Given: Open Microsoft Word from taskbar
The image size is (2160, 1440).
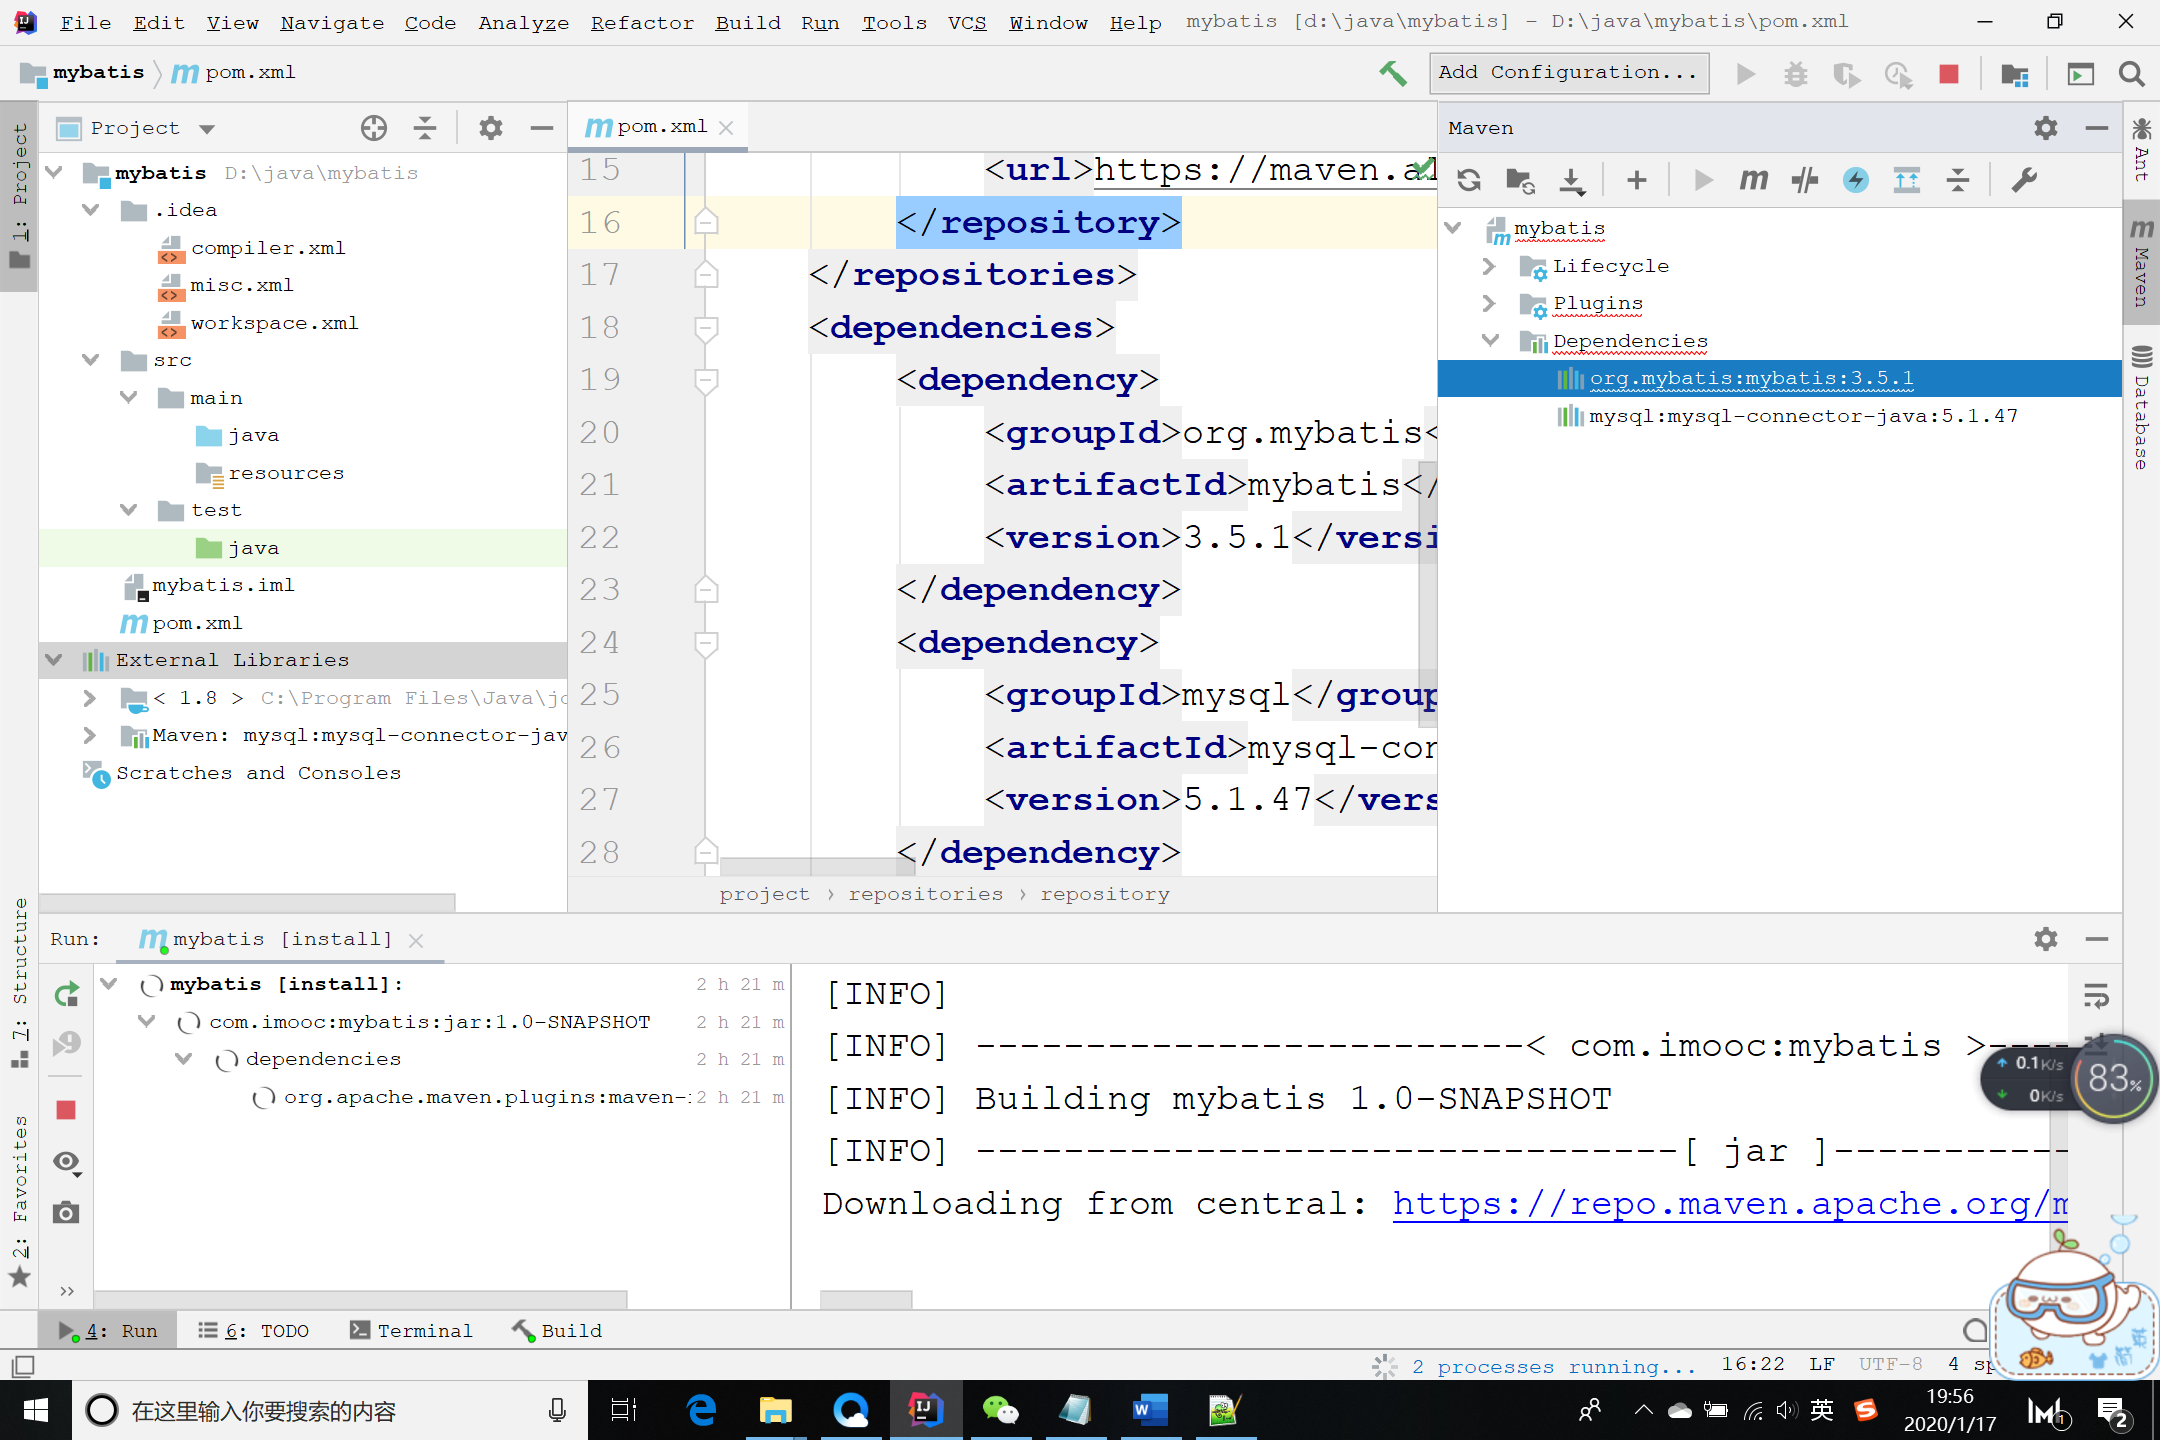Looking at the screenshot, I should coord(1149,1410).
